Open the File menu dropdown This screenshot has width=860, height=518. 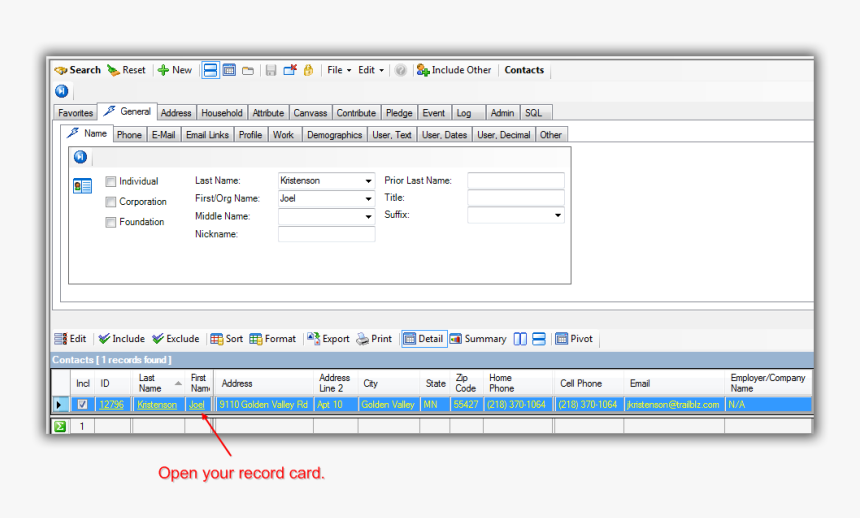tap(339, 70)
